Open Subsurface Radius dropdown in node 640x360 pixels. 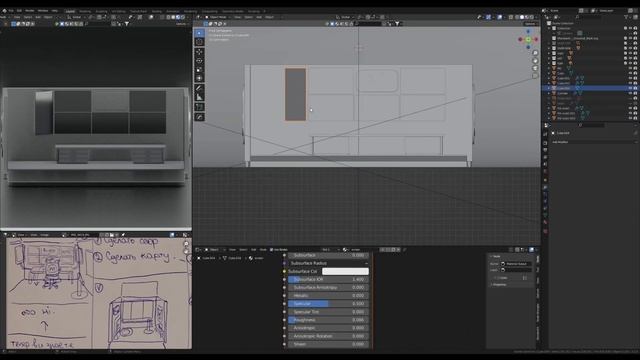[x=329, y=263]
